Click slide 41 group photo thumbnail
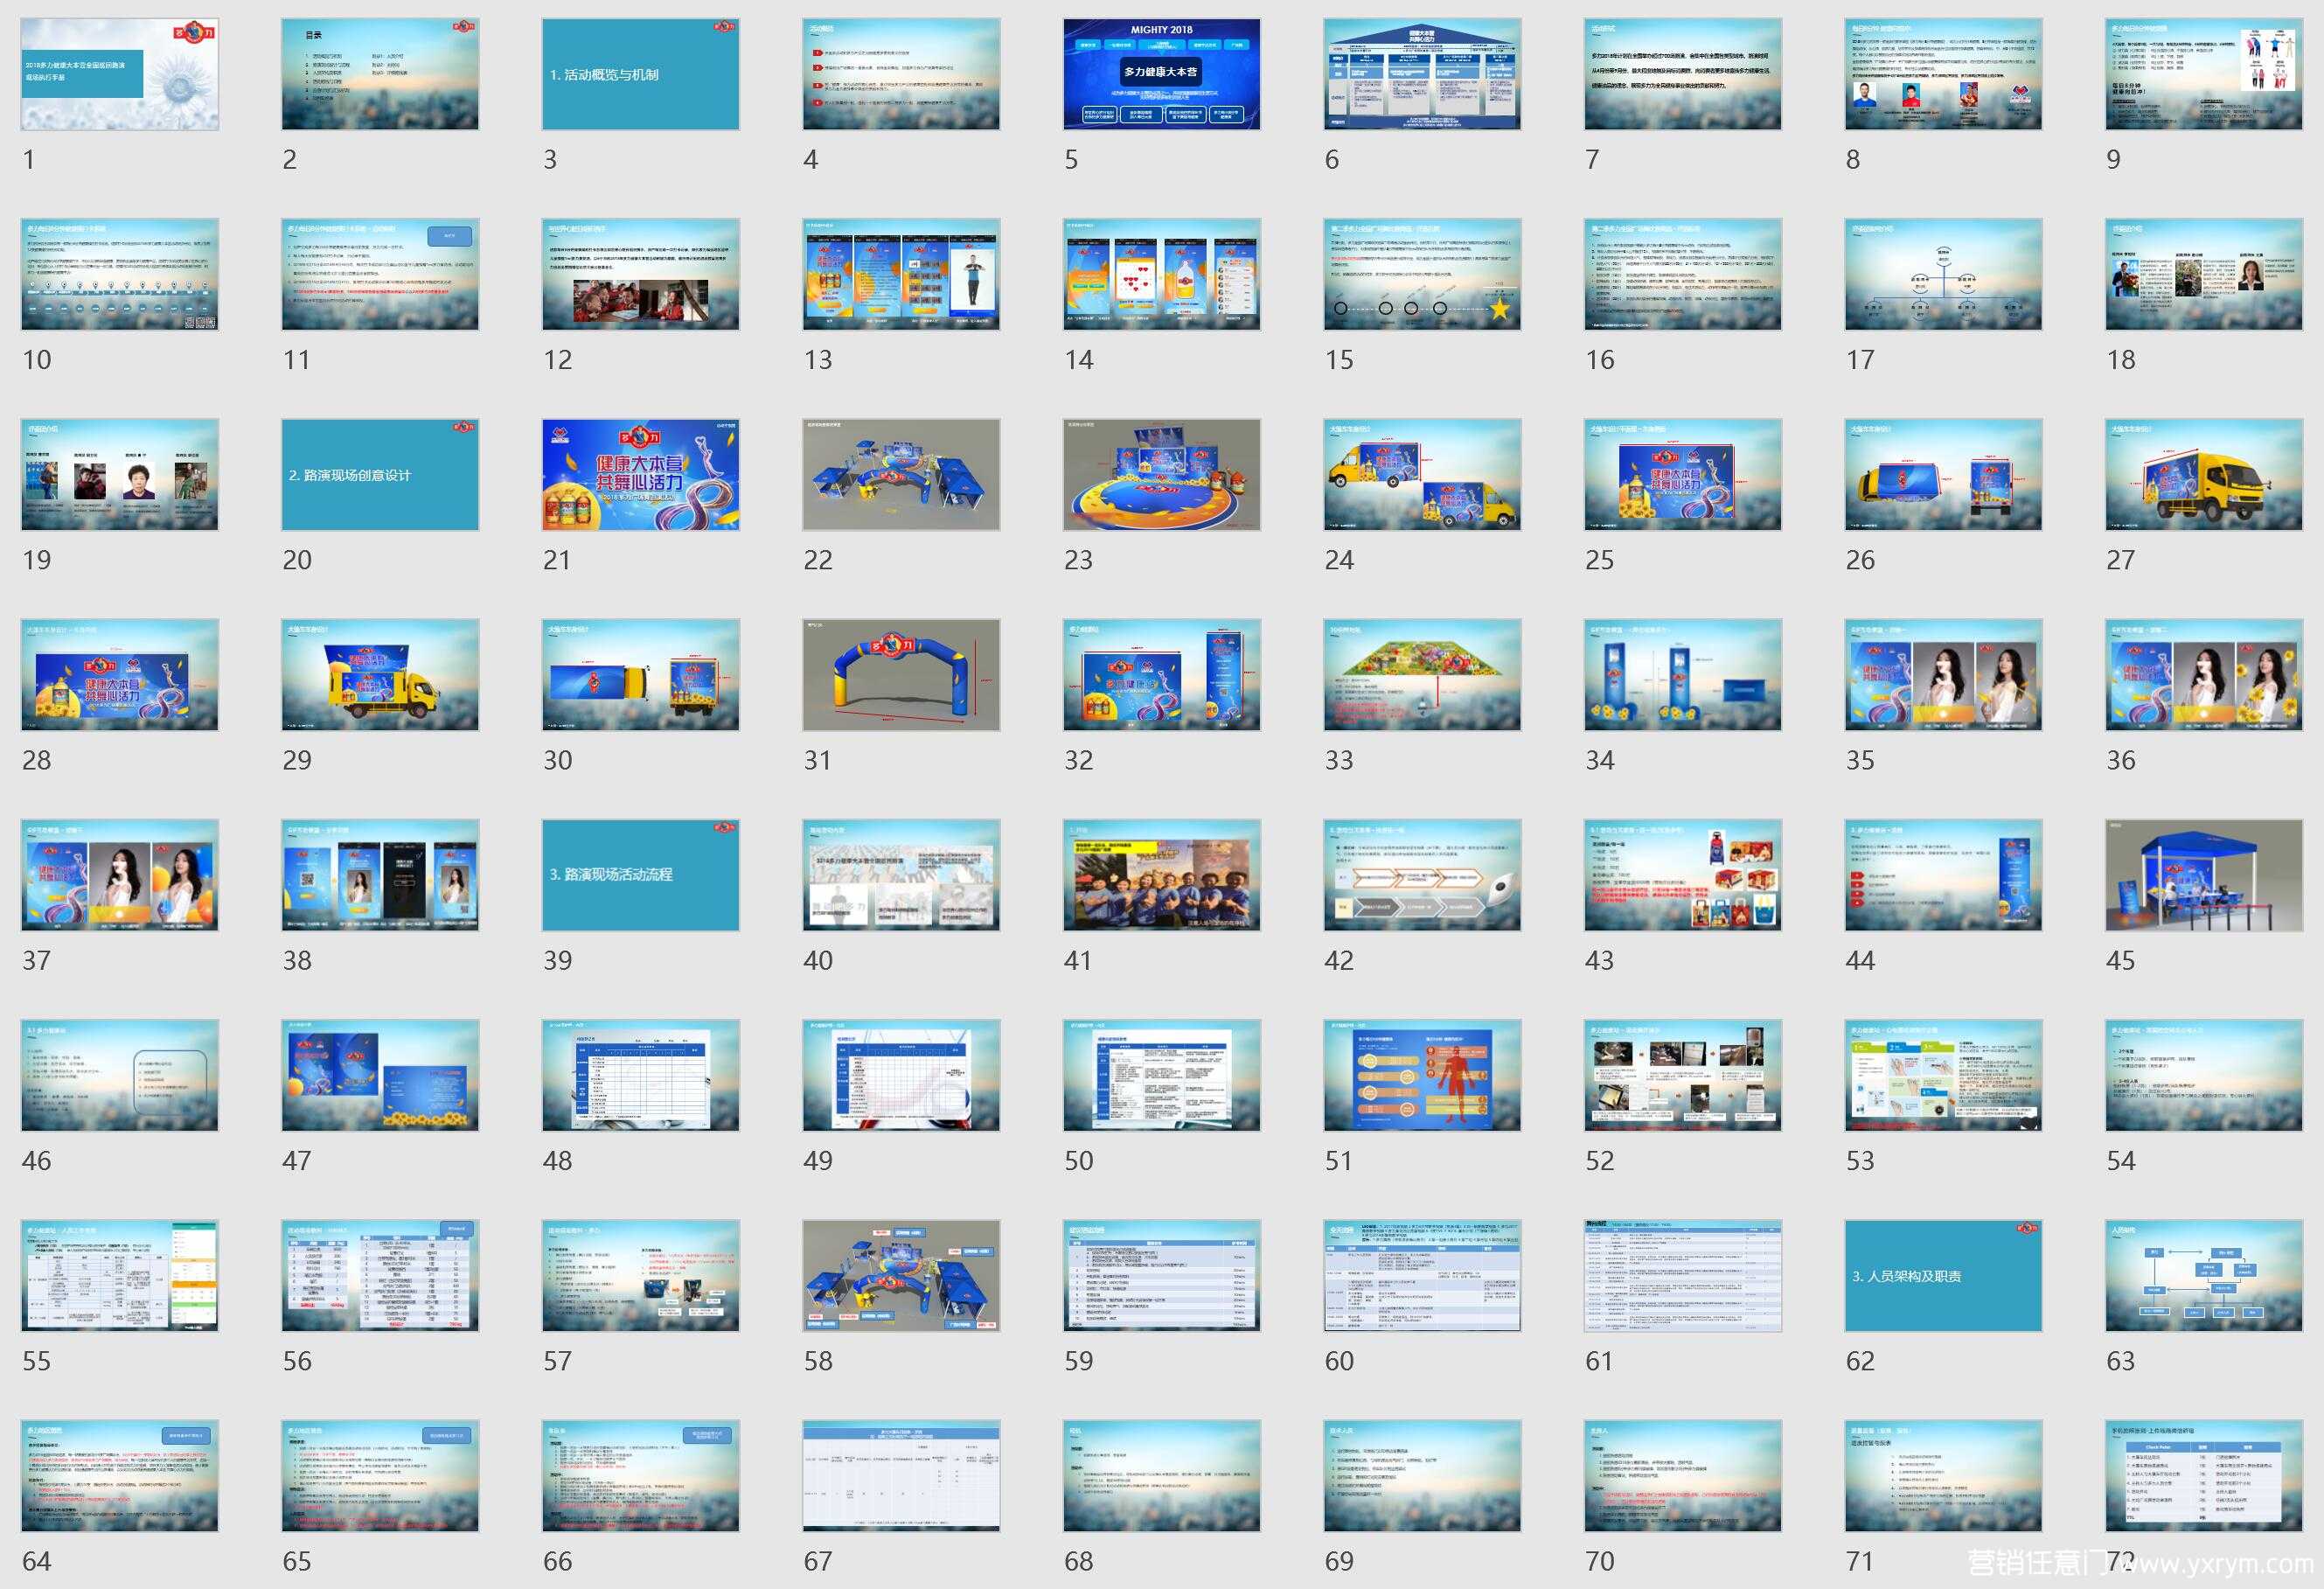This screenshot has height=1589, width=2324. (x=1162, y=875)
